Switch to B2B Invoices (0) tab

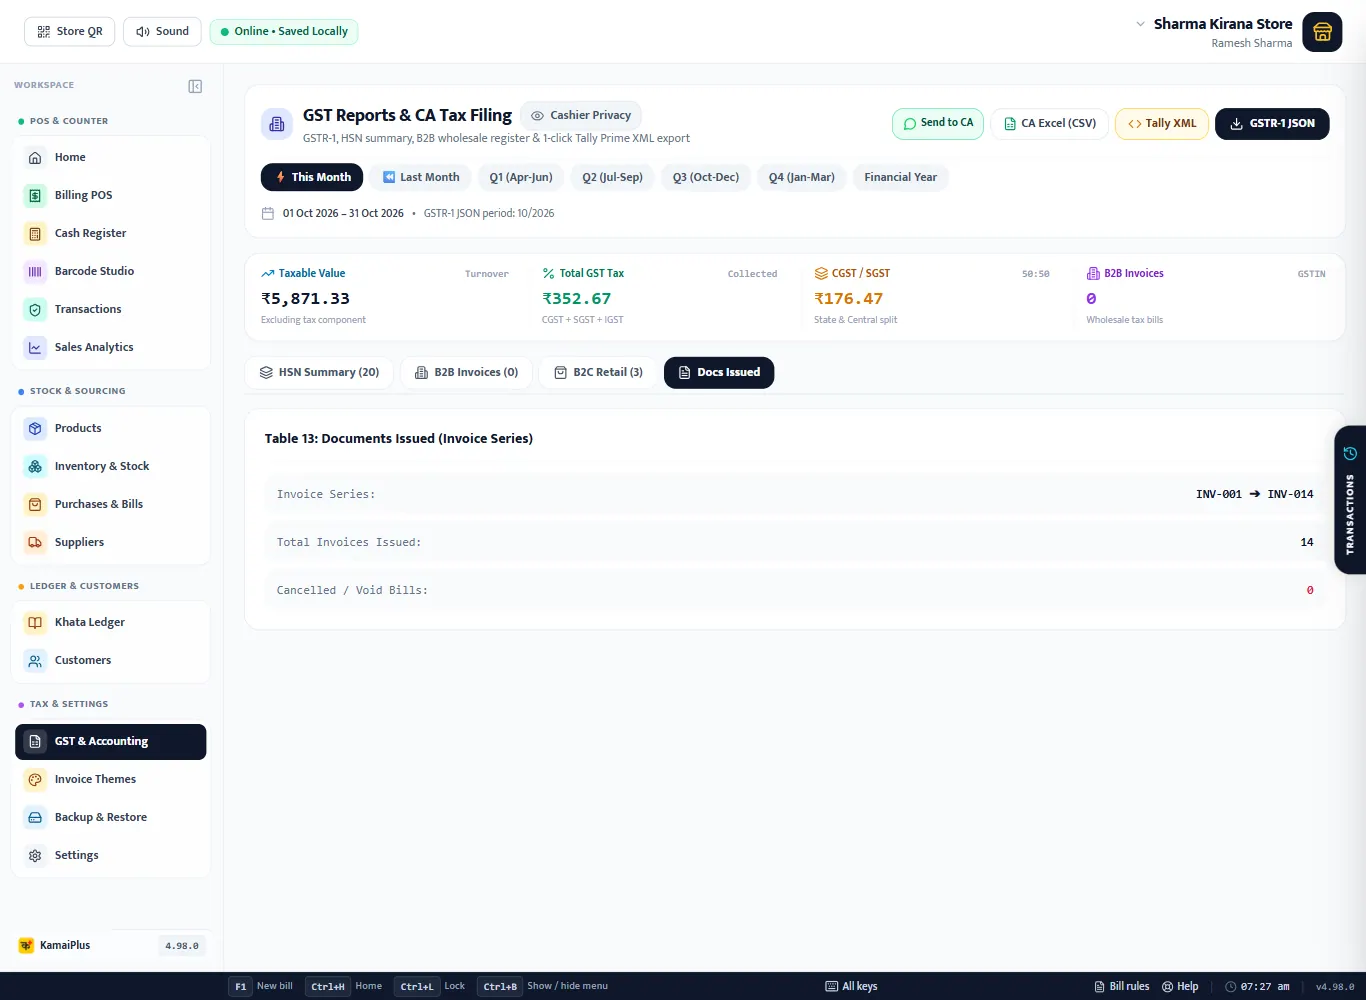tap(466, 372)
